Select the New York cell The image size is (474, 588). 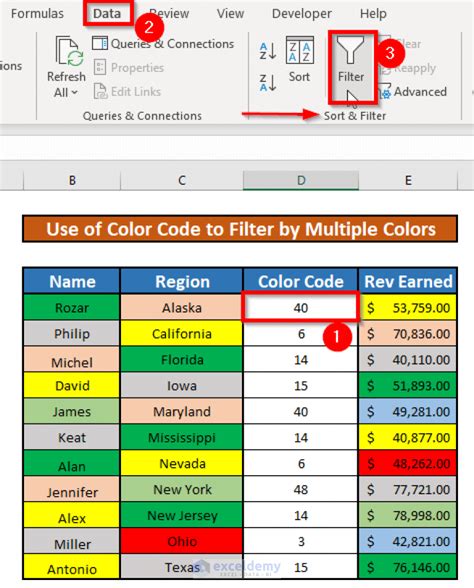(x=182, y=489)
